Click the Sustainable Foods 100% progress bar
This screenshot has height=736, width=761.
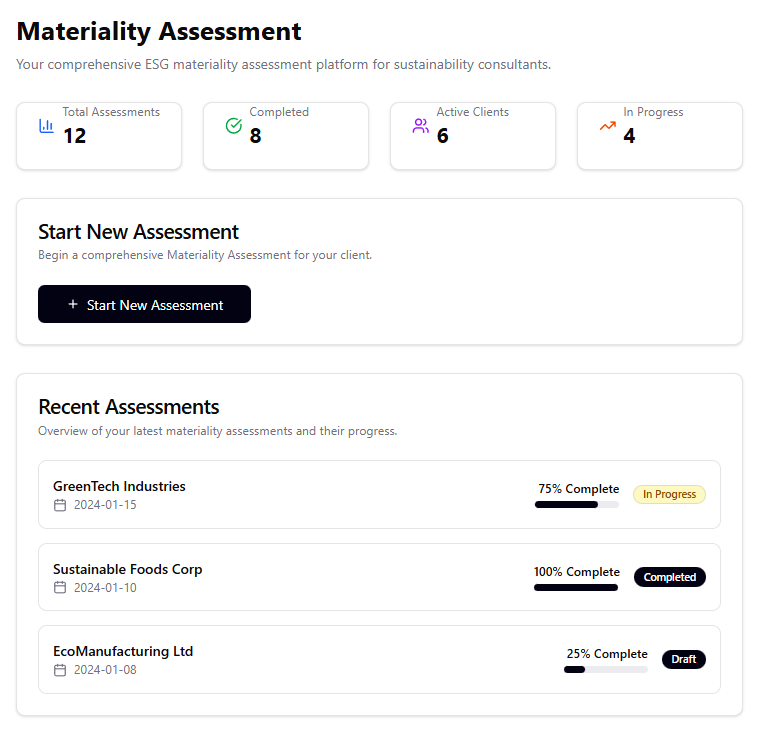click(x=576, y=587)
